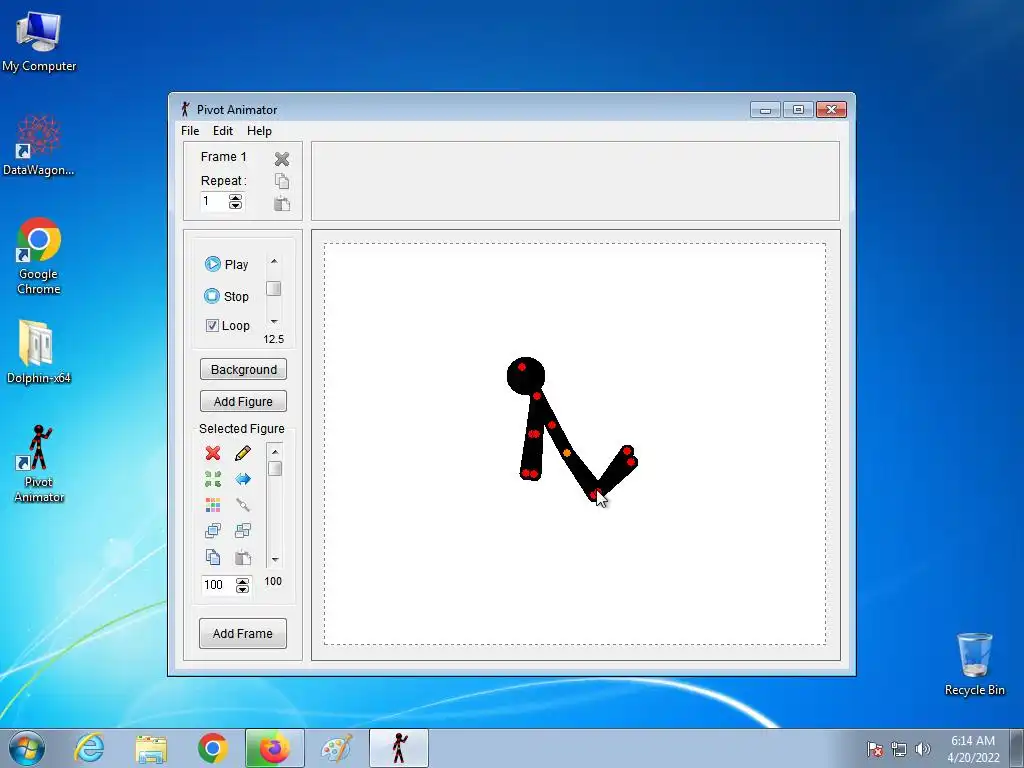Grab the figure opacity slider thumb
The width and height of the screenshot is (1024, 768).
pyautogui.click(x=275, y=469)
